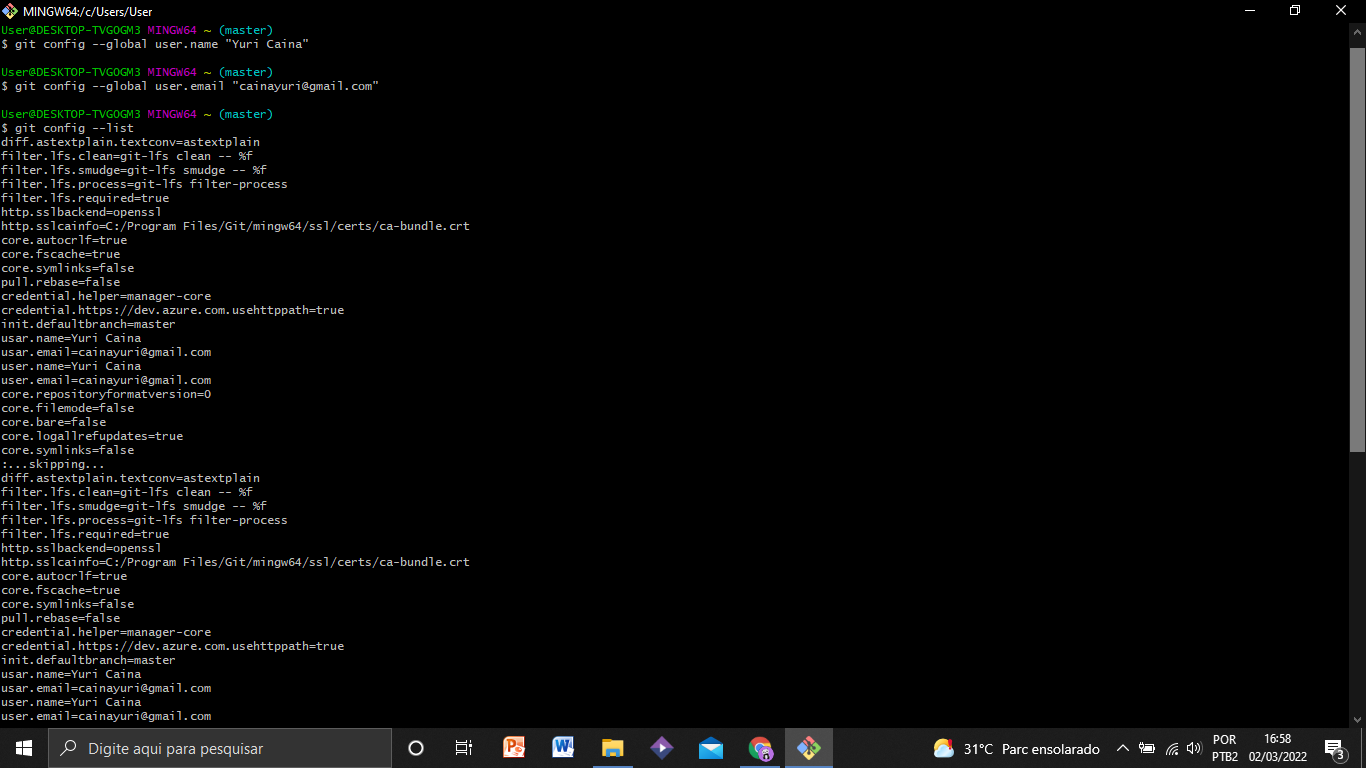The image size is (1366, 768).
Task: Click the 'Parc ensolarado' weather text
Action: (1051, 749)
